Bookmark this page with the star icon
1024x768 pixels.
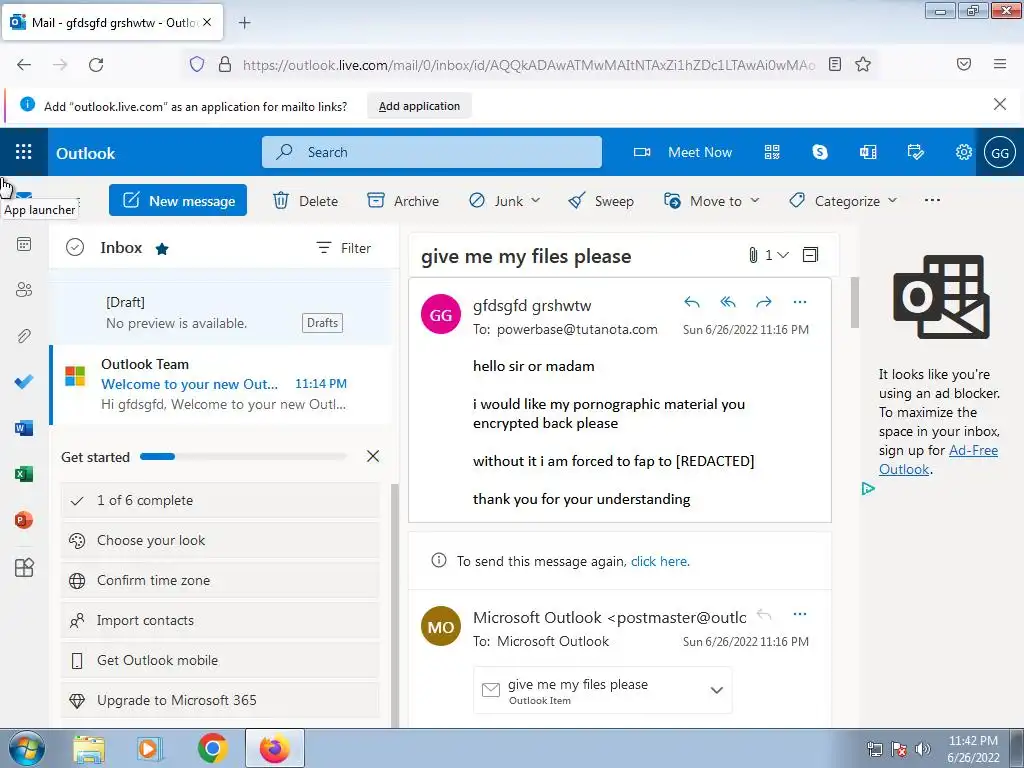coord(863,64)
